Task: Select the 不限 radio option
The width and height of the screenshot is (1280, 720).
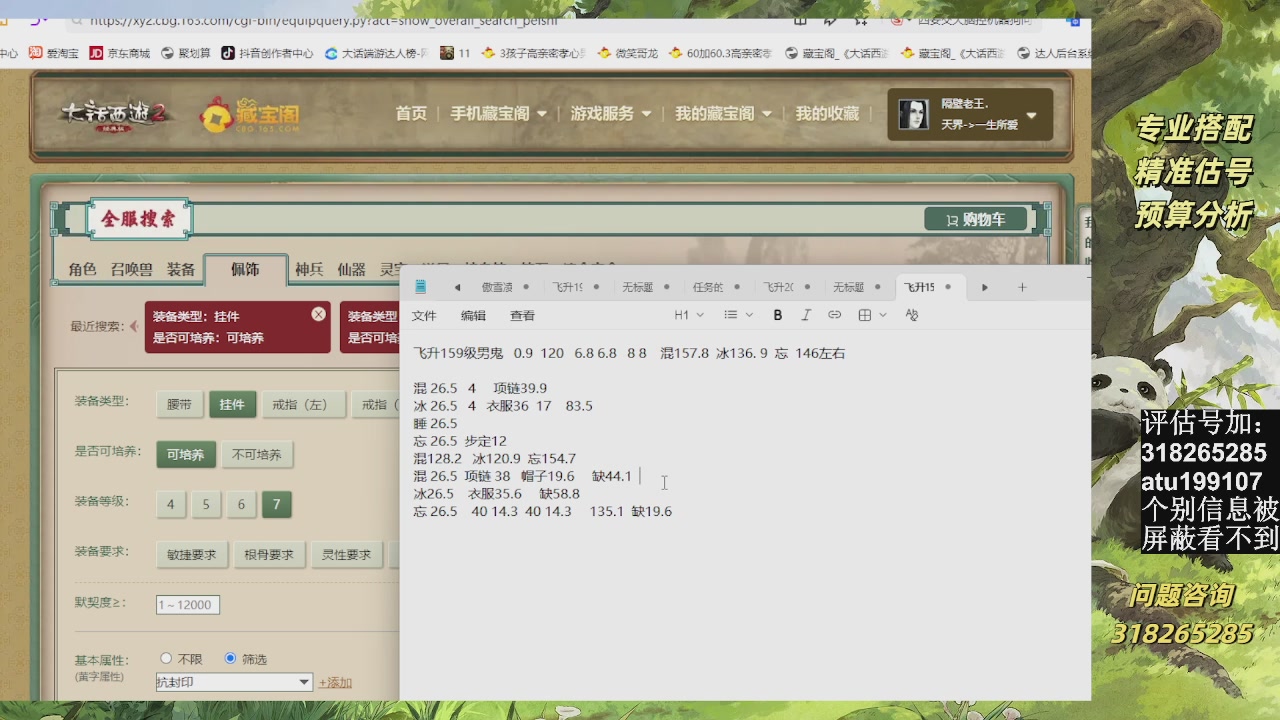Action: [167, 658]
